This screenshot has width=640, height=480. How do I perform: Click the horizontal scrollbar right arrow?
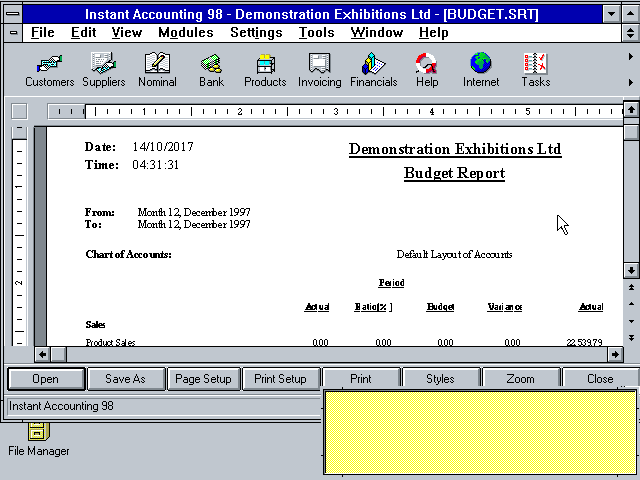tap(615, 354)
